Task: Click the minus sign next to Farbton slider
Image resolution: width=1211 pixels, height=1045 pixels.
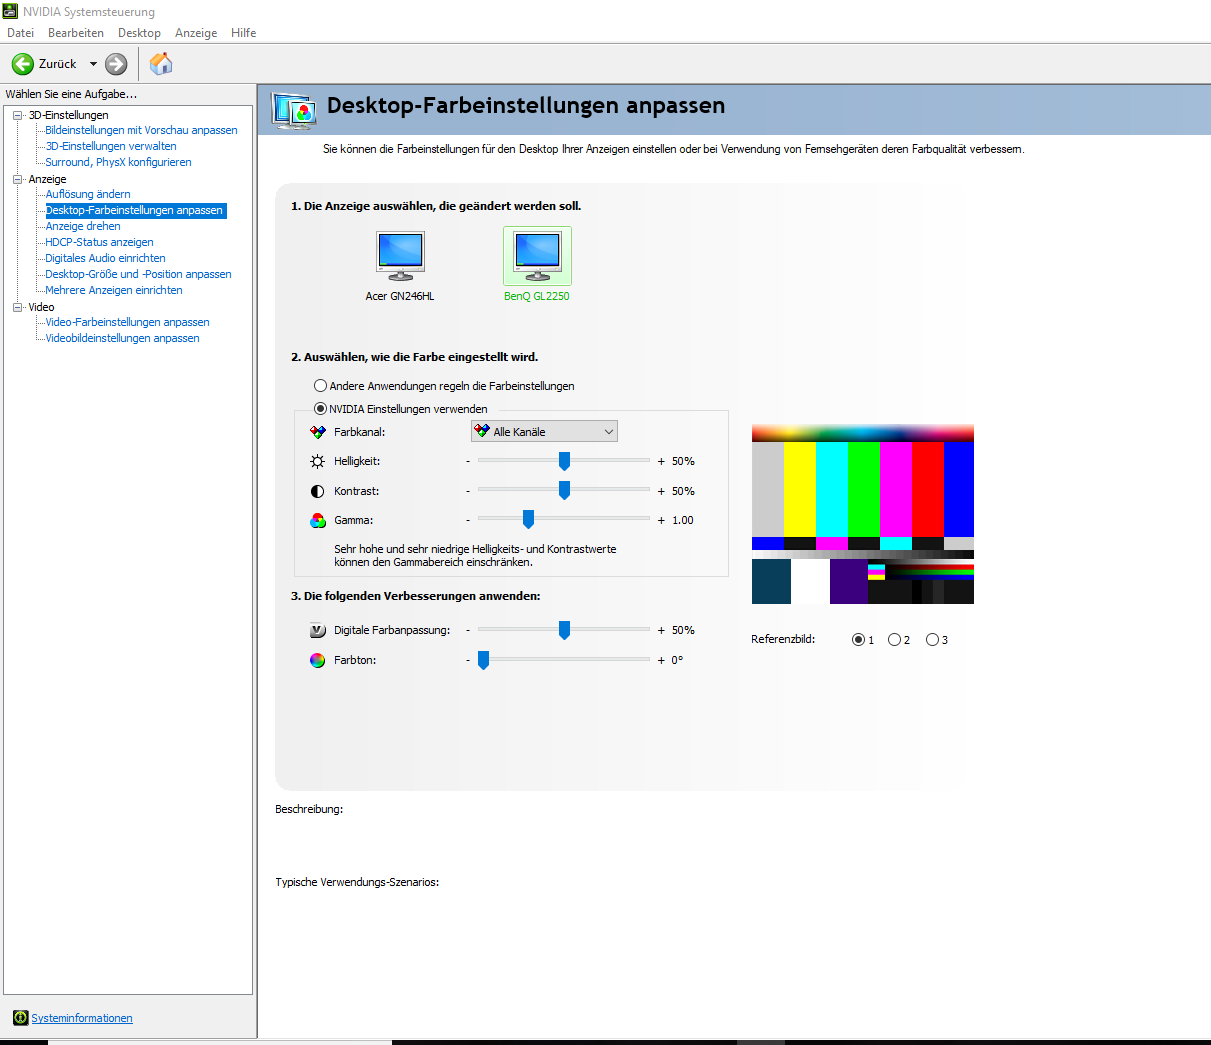Action: point(468,661)
